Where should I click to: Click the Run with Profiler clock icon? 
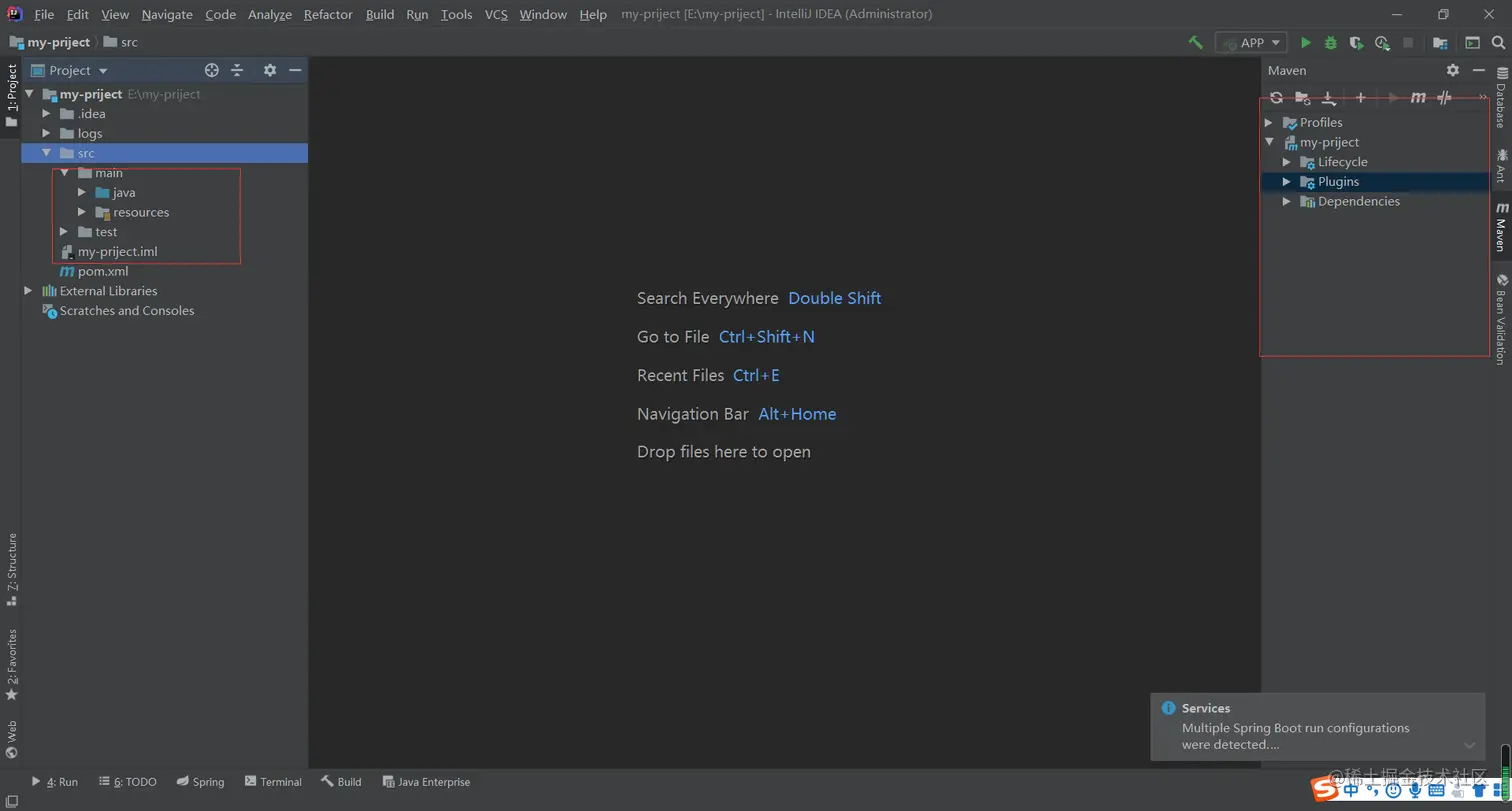tap(1382, 43)
